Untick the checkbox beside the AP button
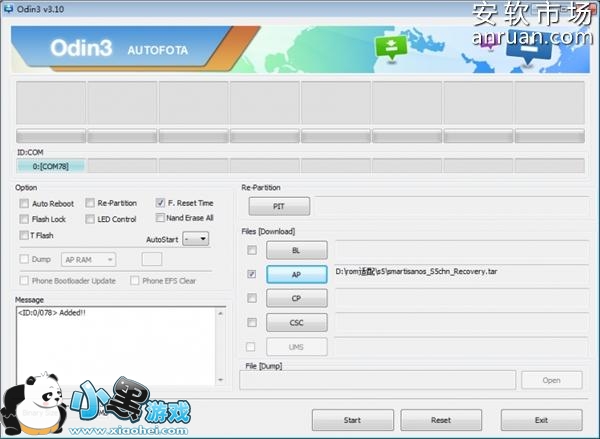The width and height of the screenshot is (600, 439). 252,273
